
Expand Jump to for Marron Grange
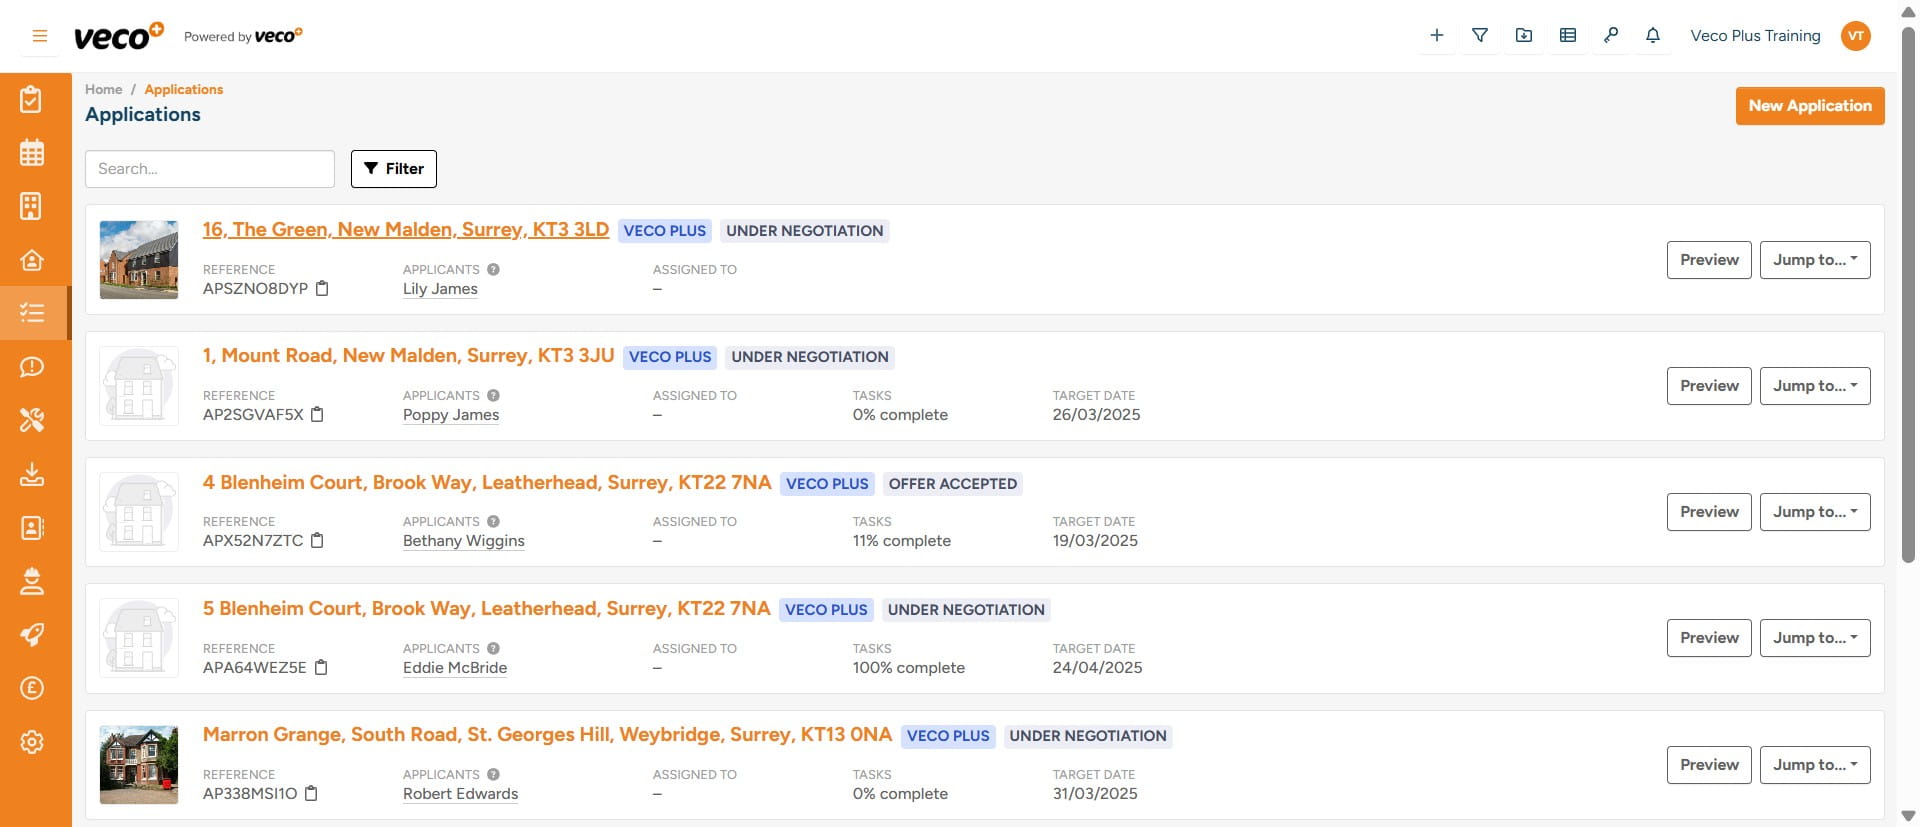[x=1815, y=765]
